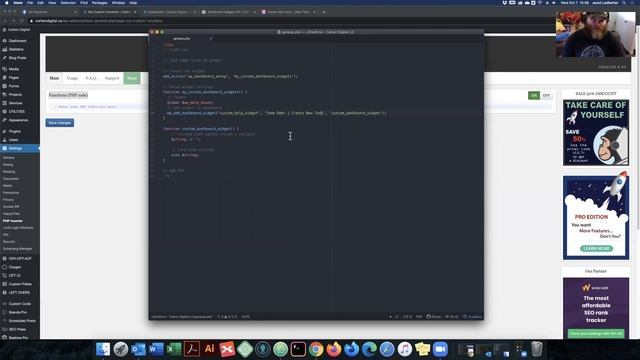Screen dimensions: 640x360
Task: Open Plugins in WordPress sidebar
Action: (14, 131)
